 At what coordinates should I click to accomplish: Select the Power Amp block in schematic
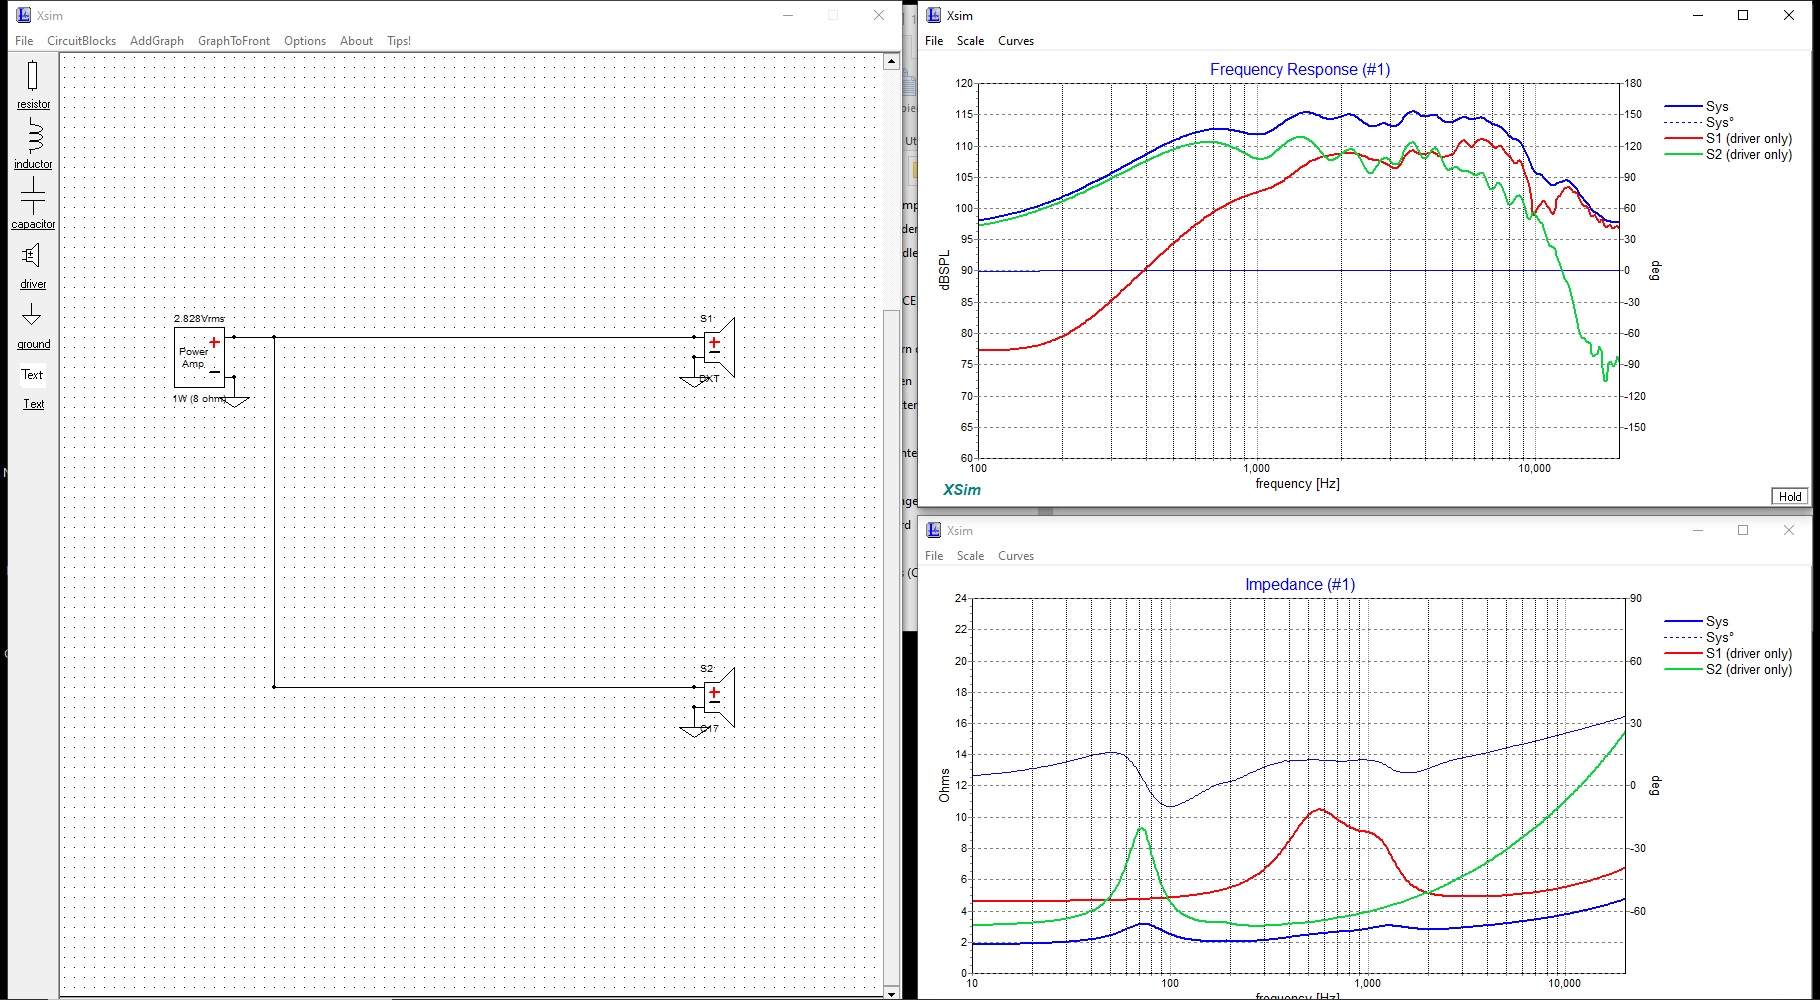coord(199,357)
